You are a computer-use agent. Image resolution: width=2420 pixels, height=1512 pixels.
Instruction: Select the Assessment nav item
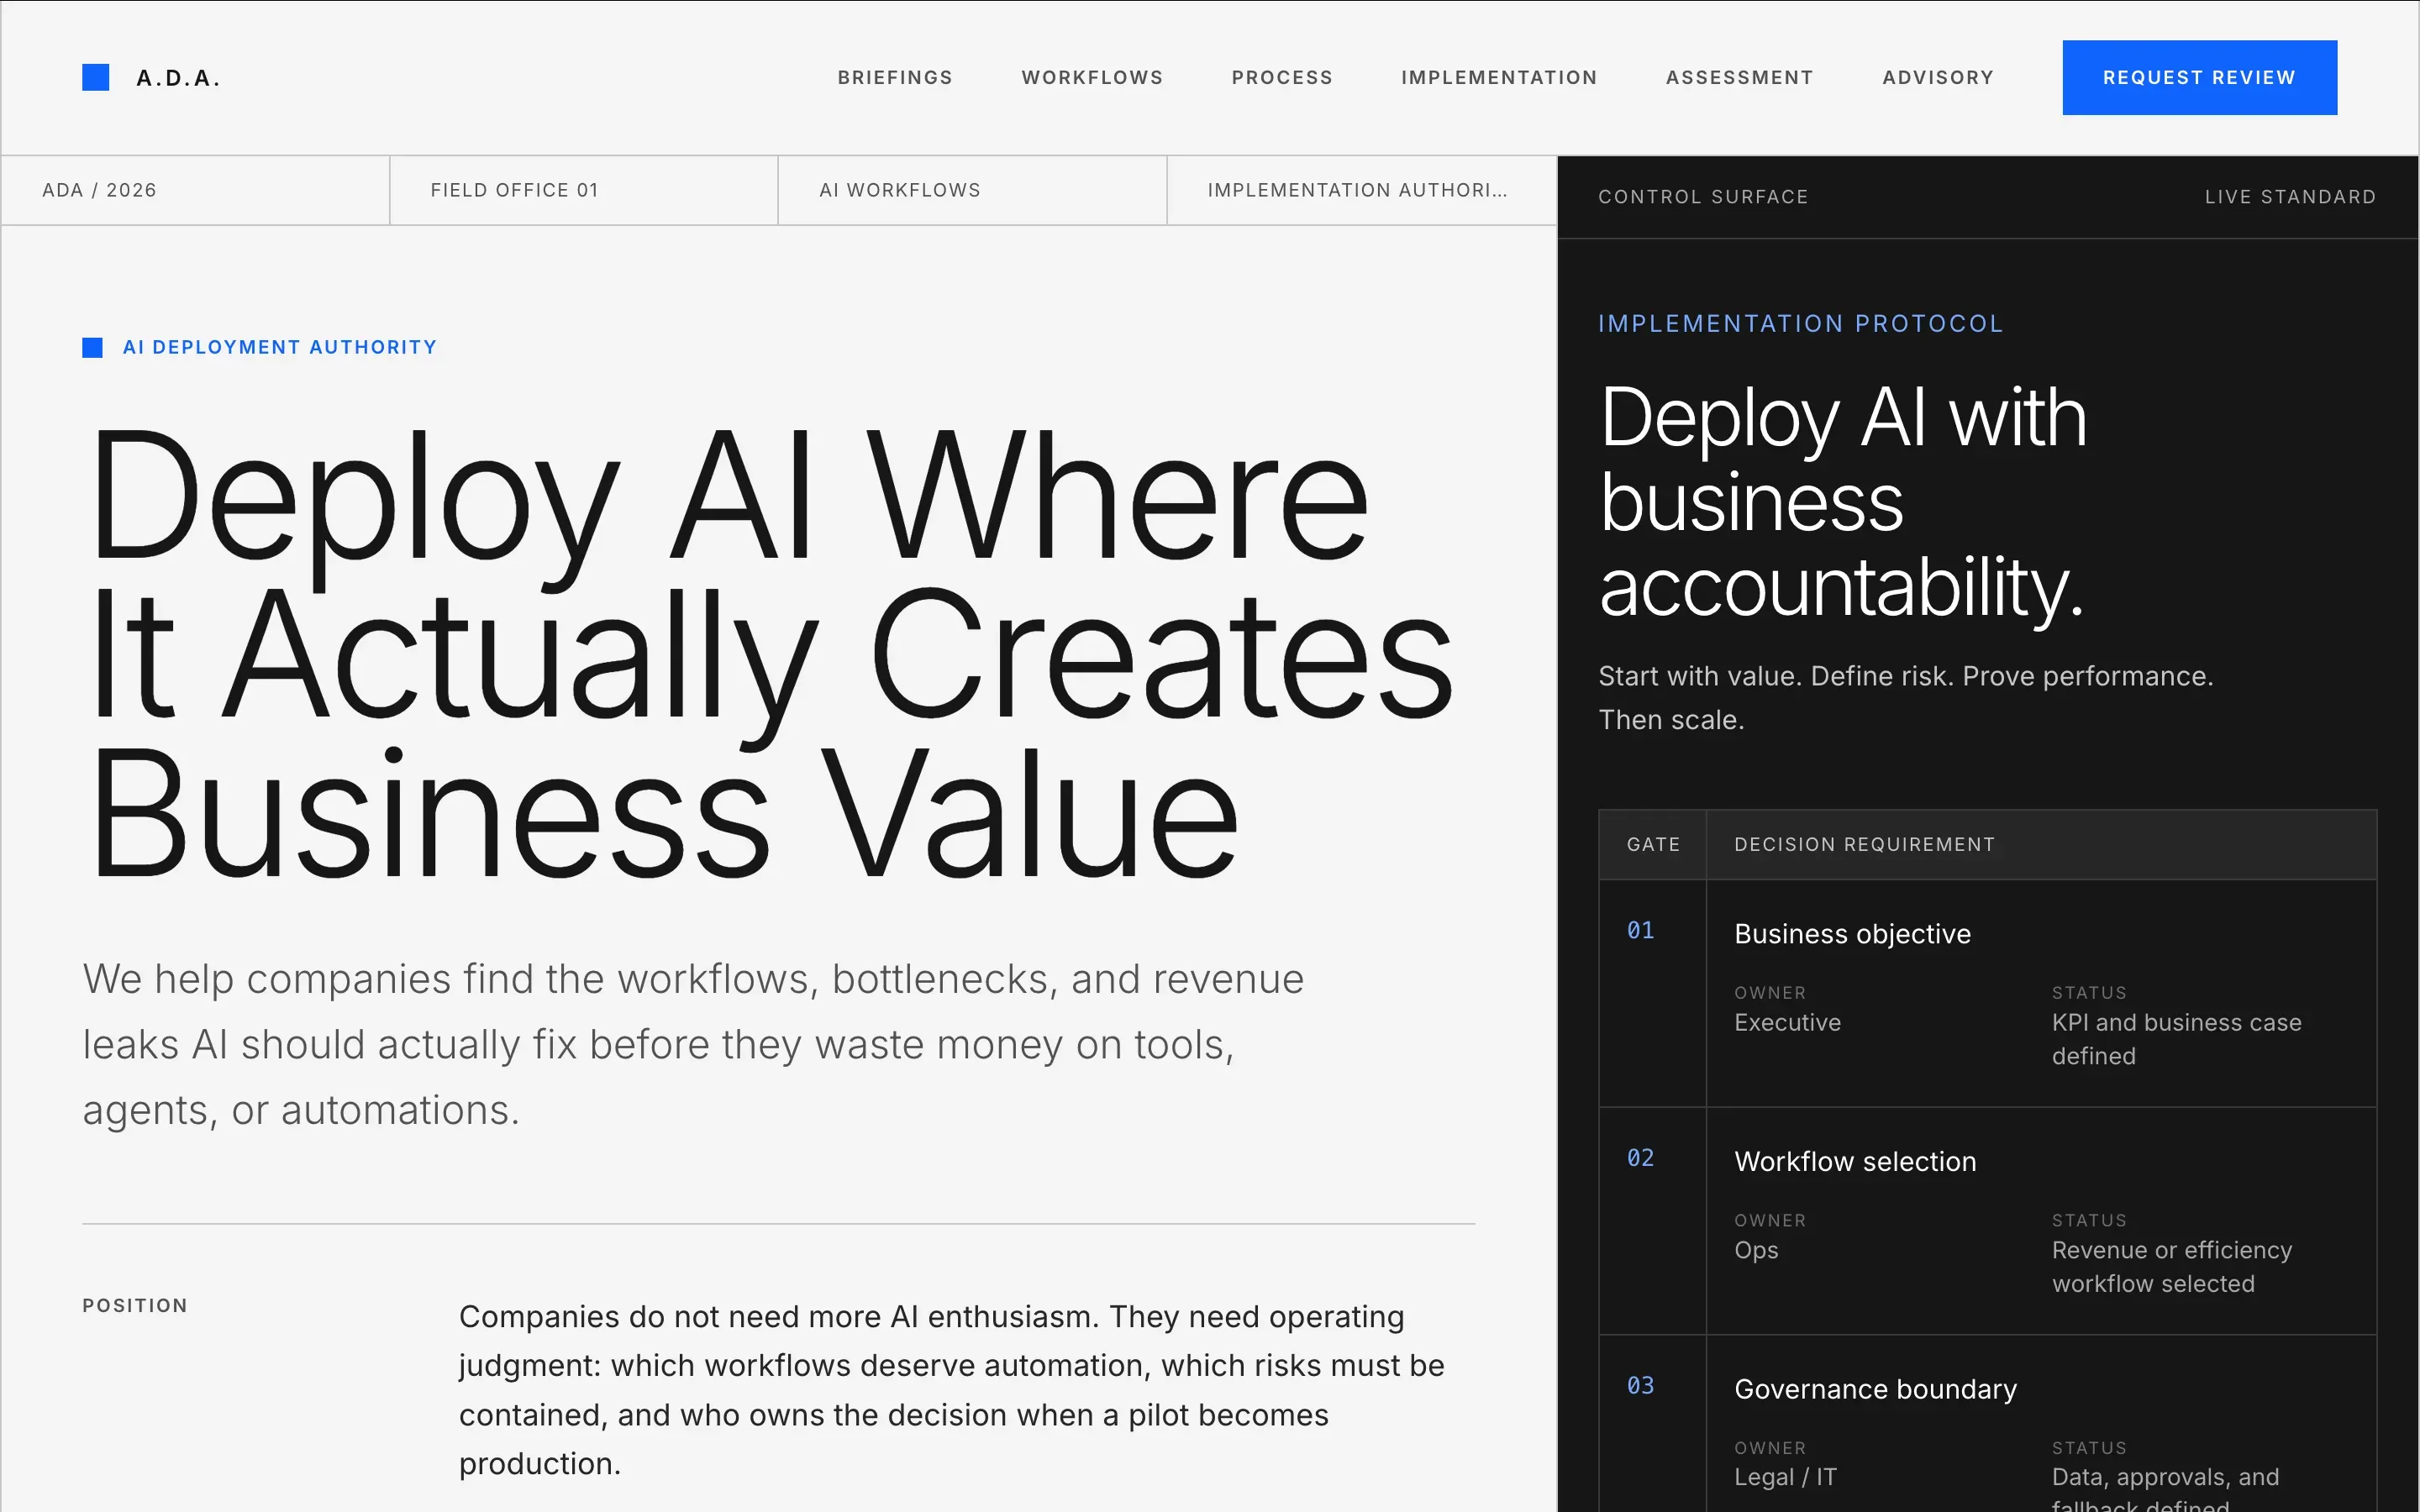click(1739, 78)
